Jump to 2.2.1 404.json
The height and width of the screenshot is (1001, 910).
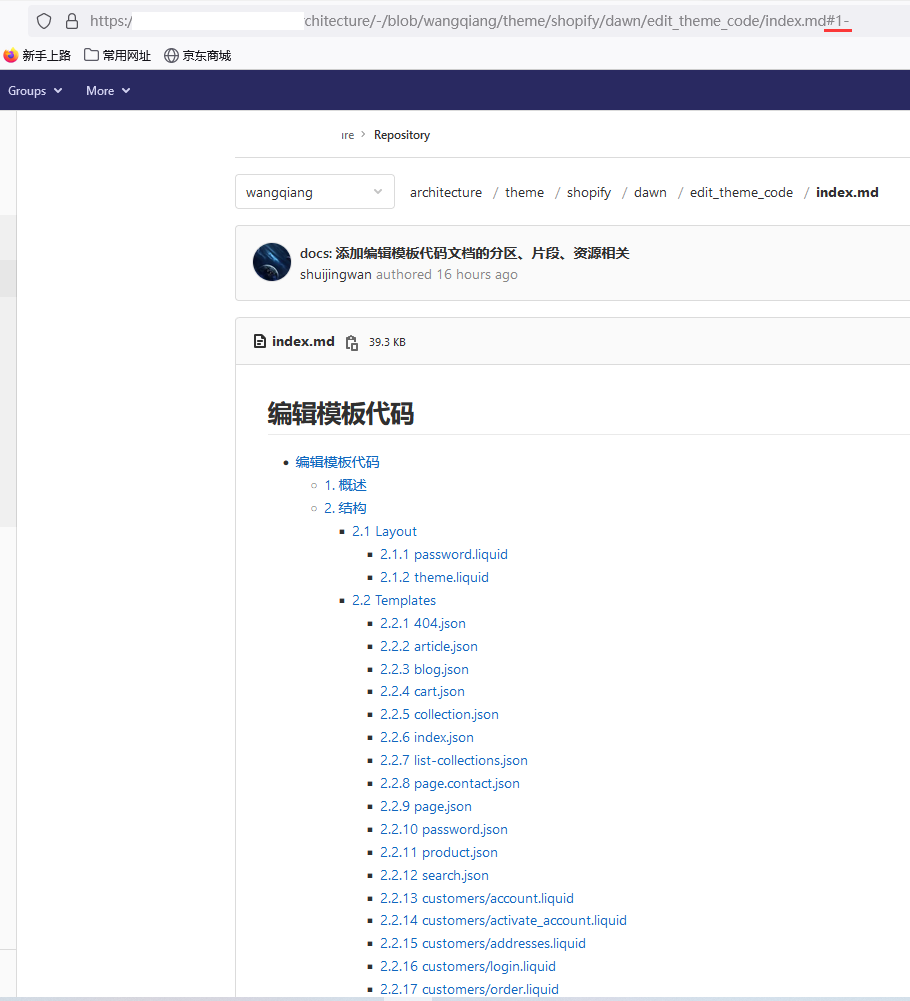(x=423, y=623)
